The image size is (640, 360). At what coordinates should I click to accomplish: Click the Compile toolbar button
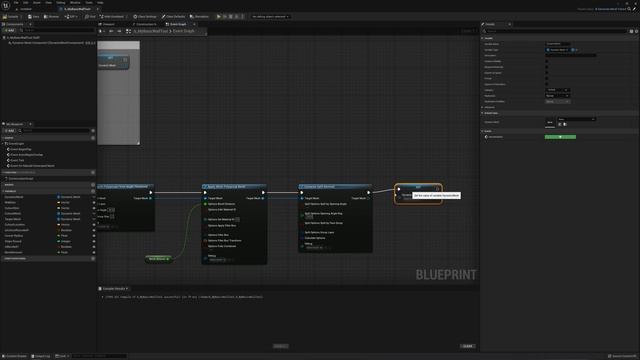coord(11,17)
